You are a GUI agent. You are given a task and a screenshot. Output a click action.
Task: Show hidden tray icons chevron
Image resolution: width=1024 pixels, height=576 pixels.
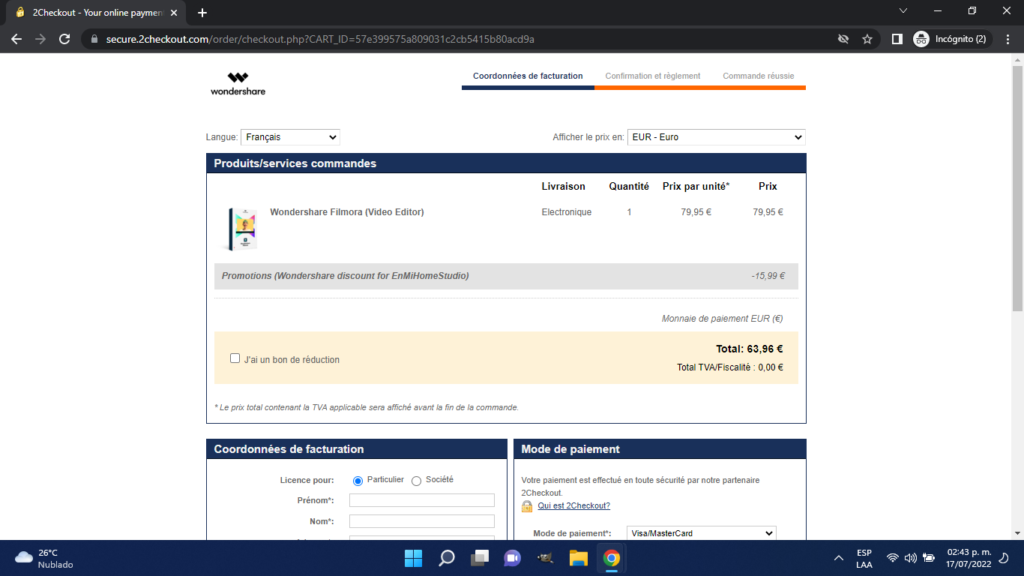coord(839,558)
